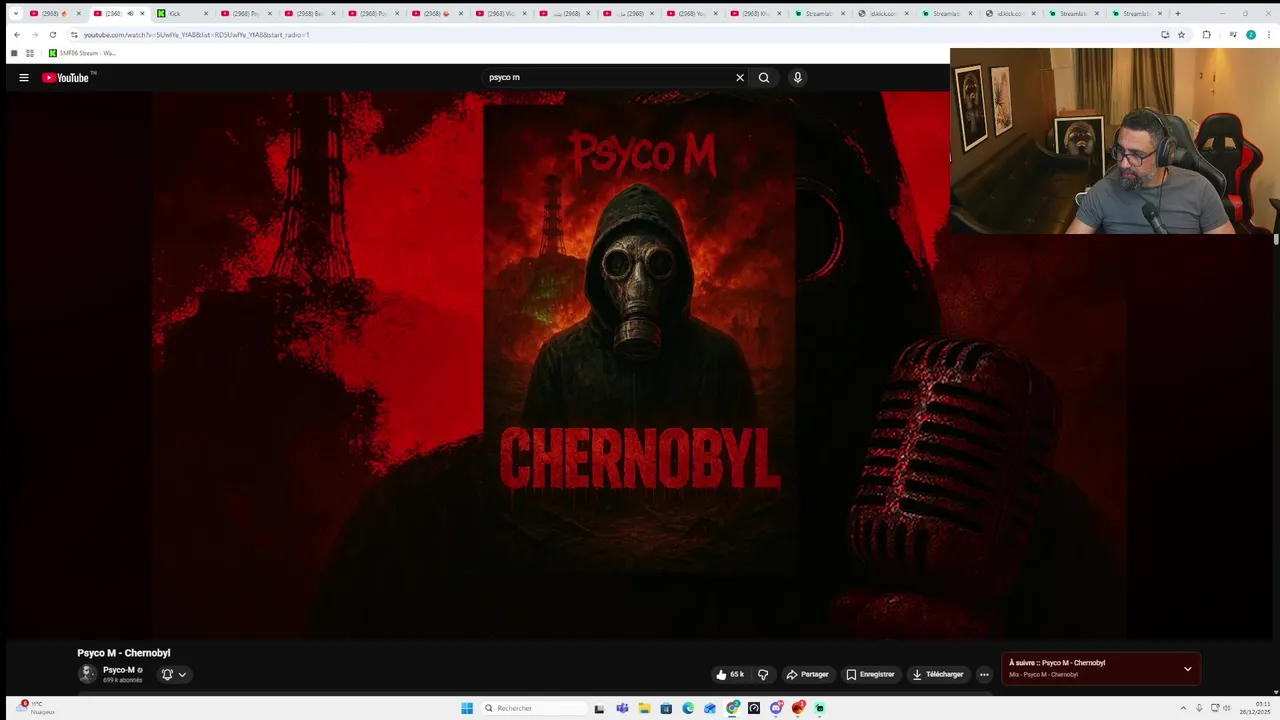Screen dimensions: 1280x720
Task: Open the Chrome apps grid shortcut
Action: [x=30, y=53]
